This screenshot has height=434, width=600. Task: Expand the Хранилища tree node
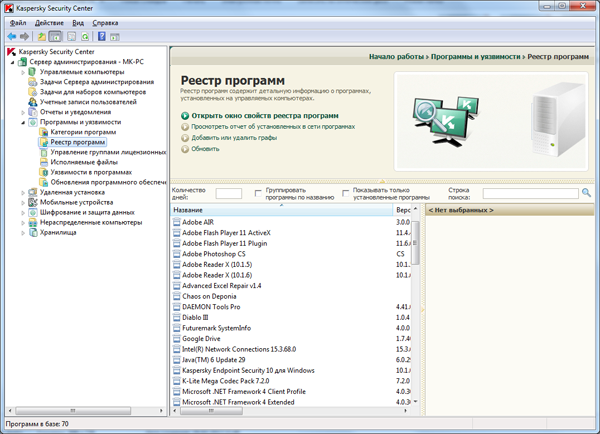[22, 232]
